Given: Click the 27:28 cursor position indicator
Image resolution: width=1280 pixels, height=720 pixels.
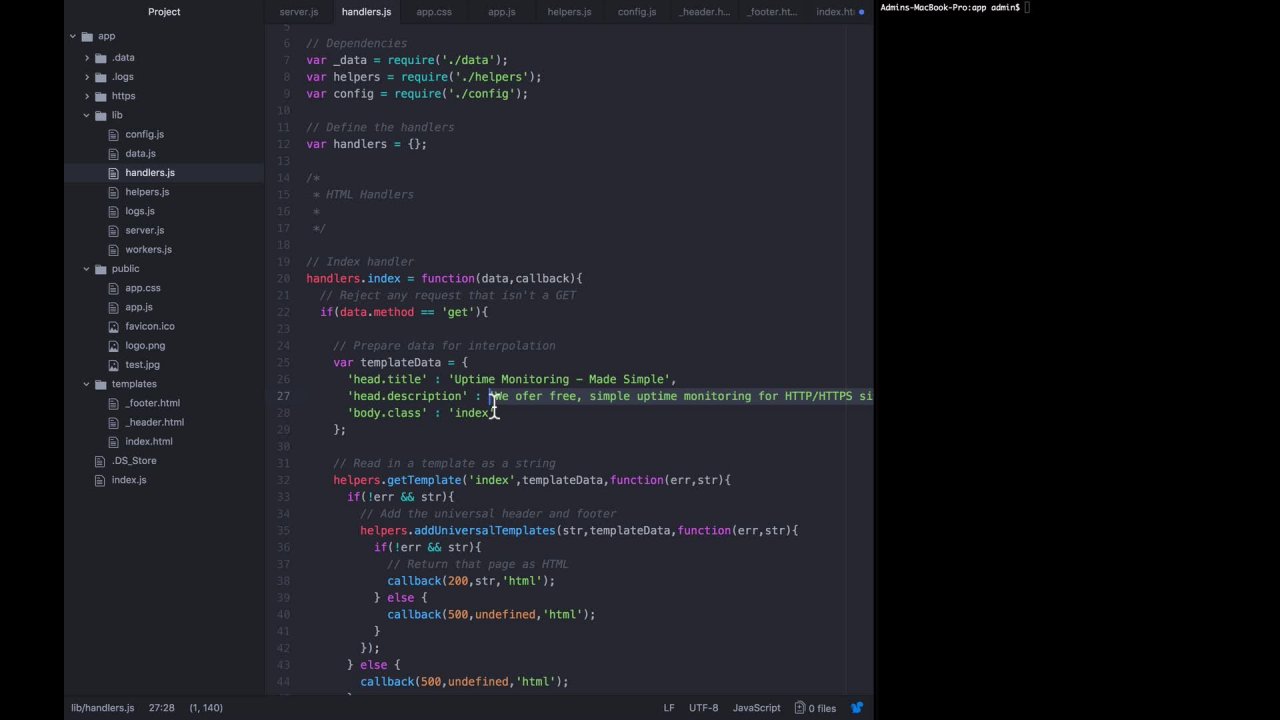Looking at the screenshot, I should (161, 708).
